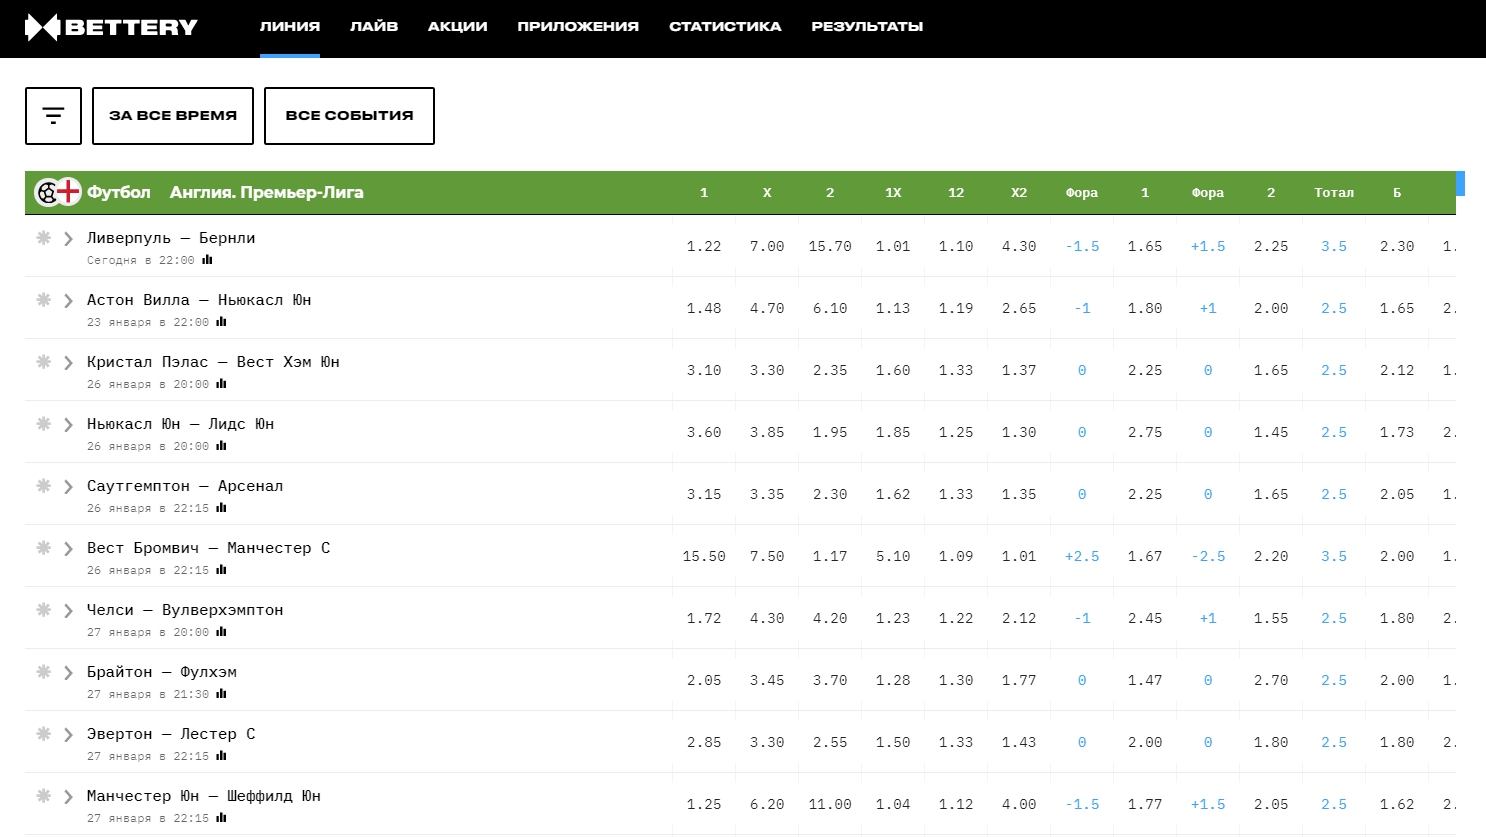Open the Саутгемптон — Арсенал match link

185,486
